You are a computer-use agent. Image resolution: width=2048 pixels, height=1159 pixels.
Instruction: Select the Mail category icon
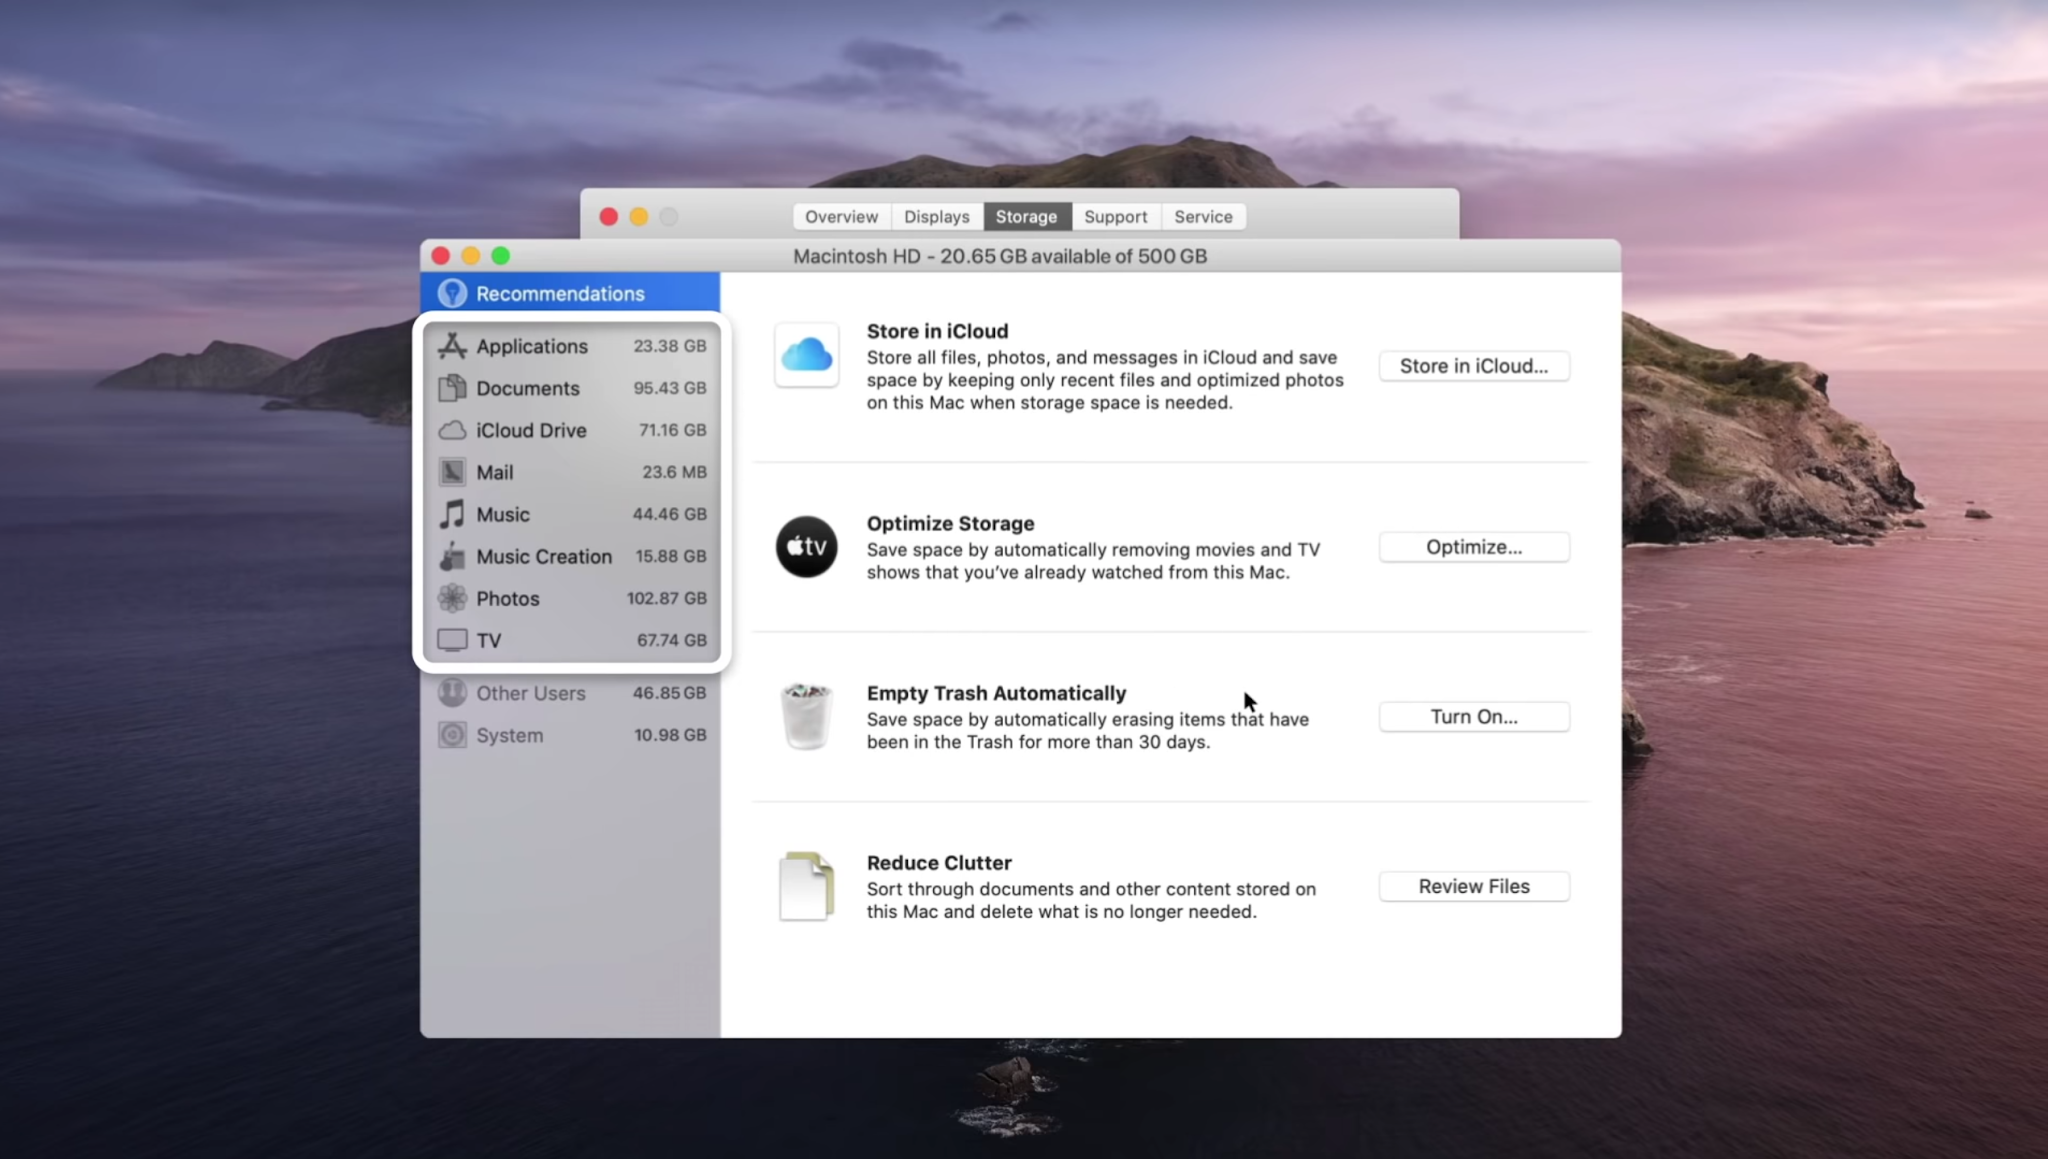tap(453, 472)
